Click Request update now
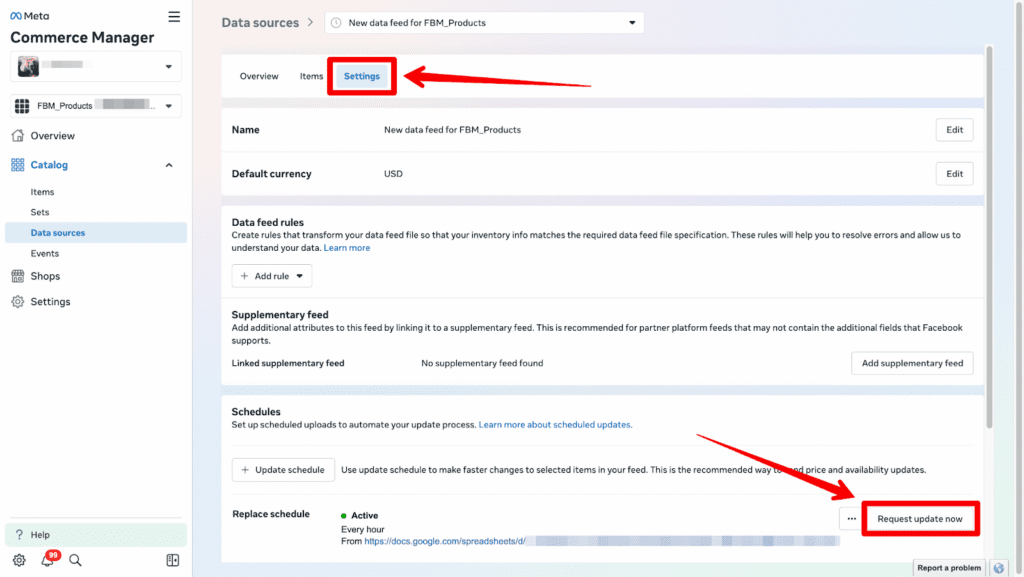Image resolution: width=1024 pixels, height=577 pixels. click(920, 519)
